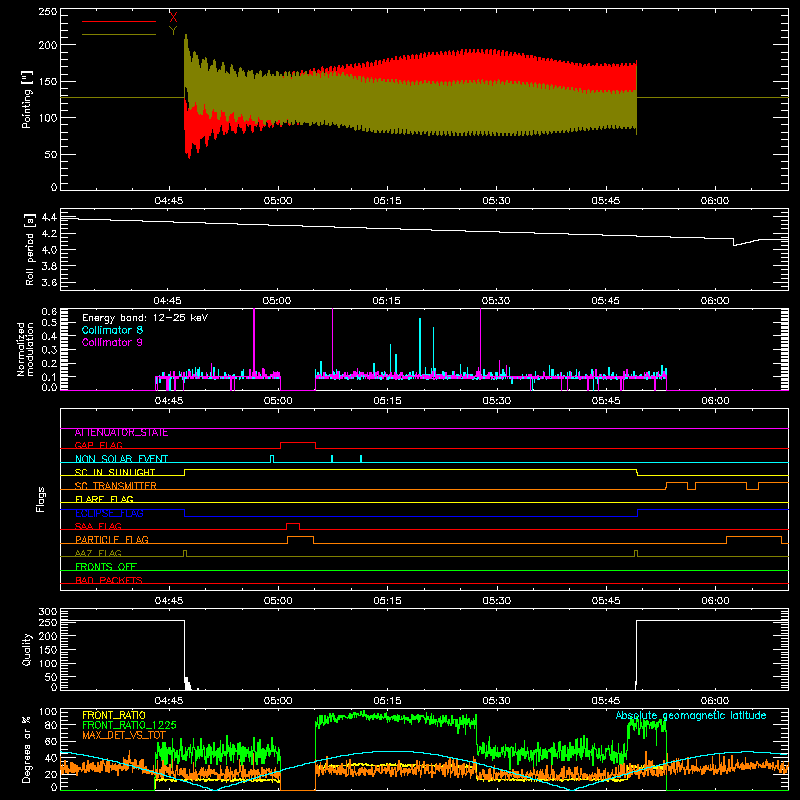Click the 3.6 tick label on roll period axis
The width and height of the screenshot is (800, 800).
click(49, 282)
